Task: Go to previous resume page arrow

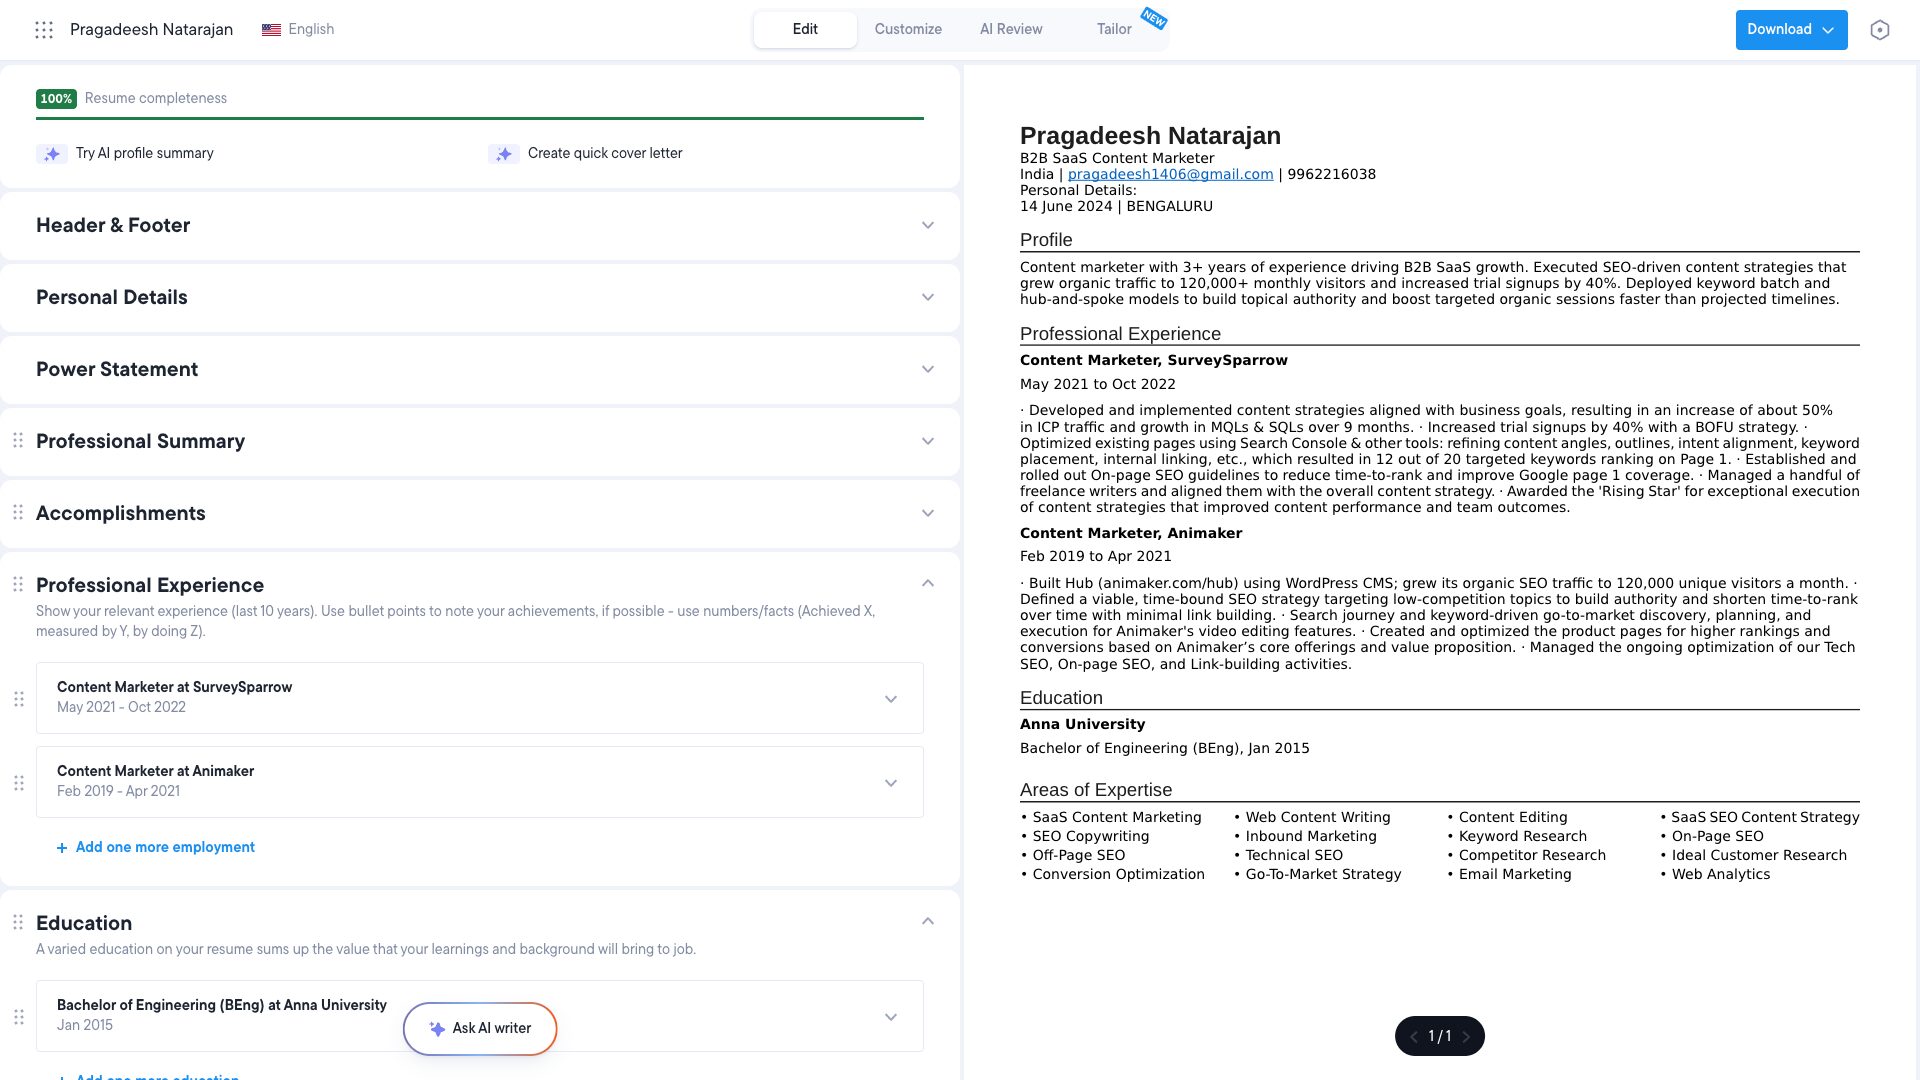Action: (1414, 1037)
